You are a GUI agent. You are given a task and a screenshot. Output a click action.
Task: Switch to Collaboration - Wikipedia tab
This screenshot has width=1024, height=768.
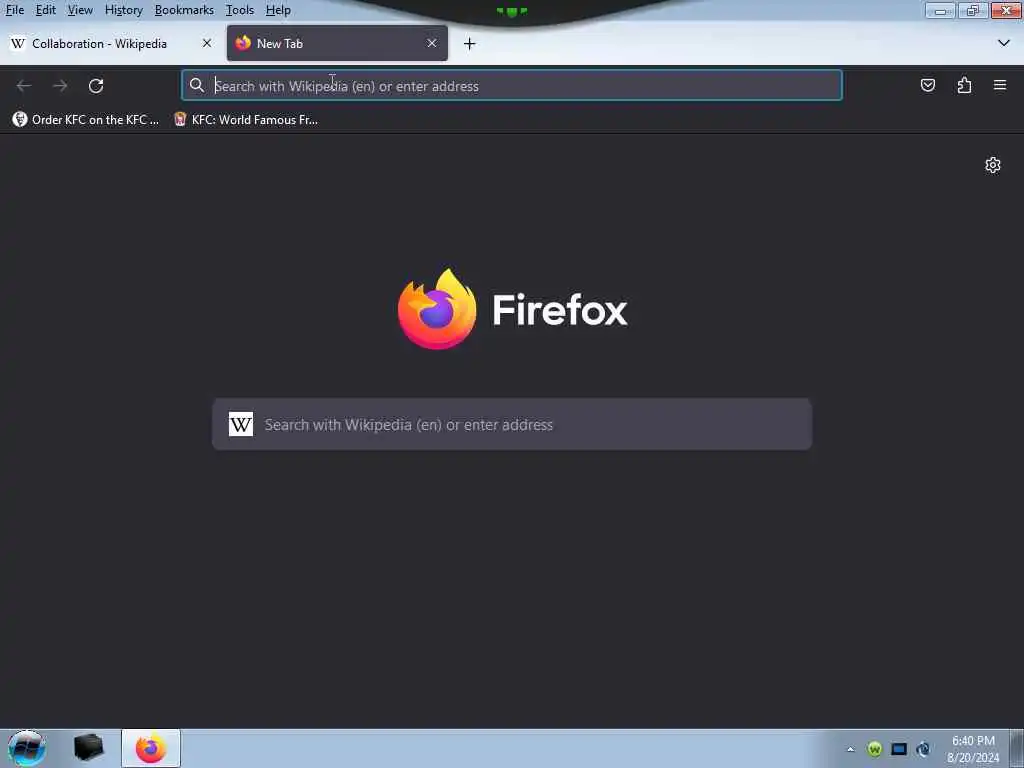[x=111, y=43]
